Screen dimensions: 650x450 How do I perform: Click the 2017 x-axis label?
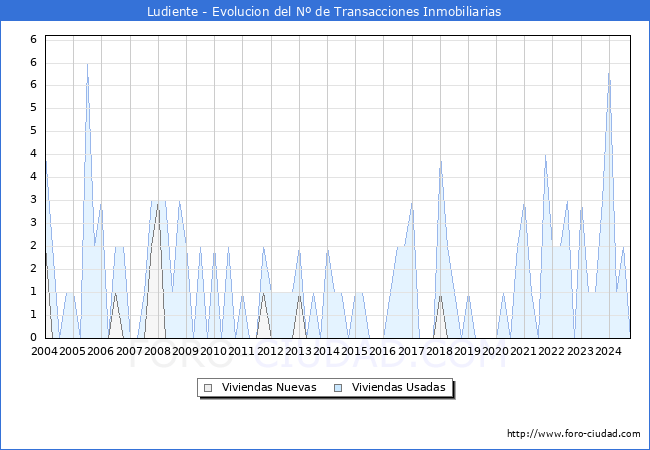411,351
